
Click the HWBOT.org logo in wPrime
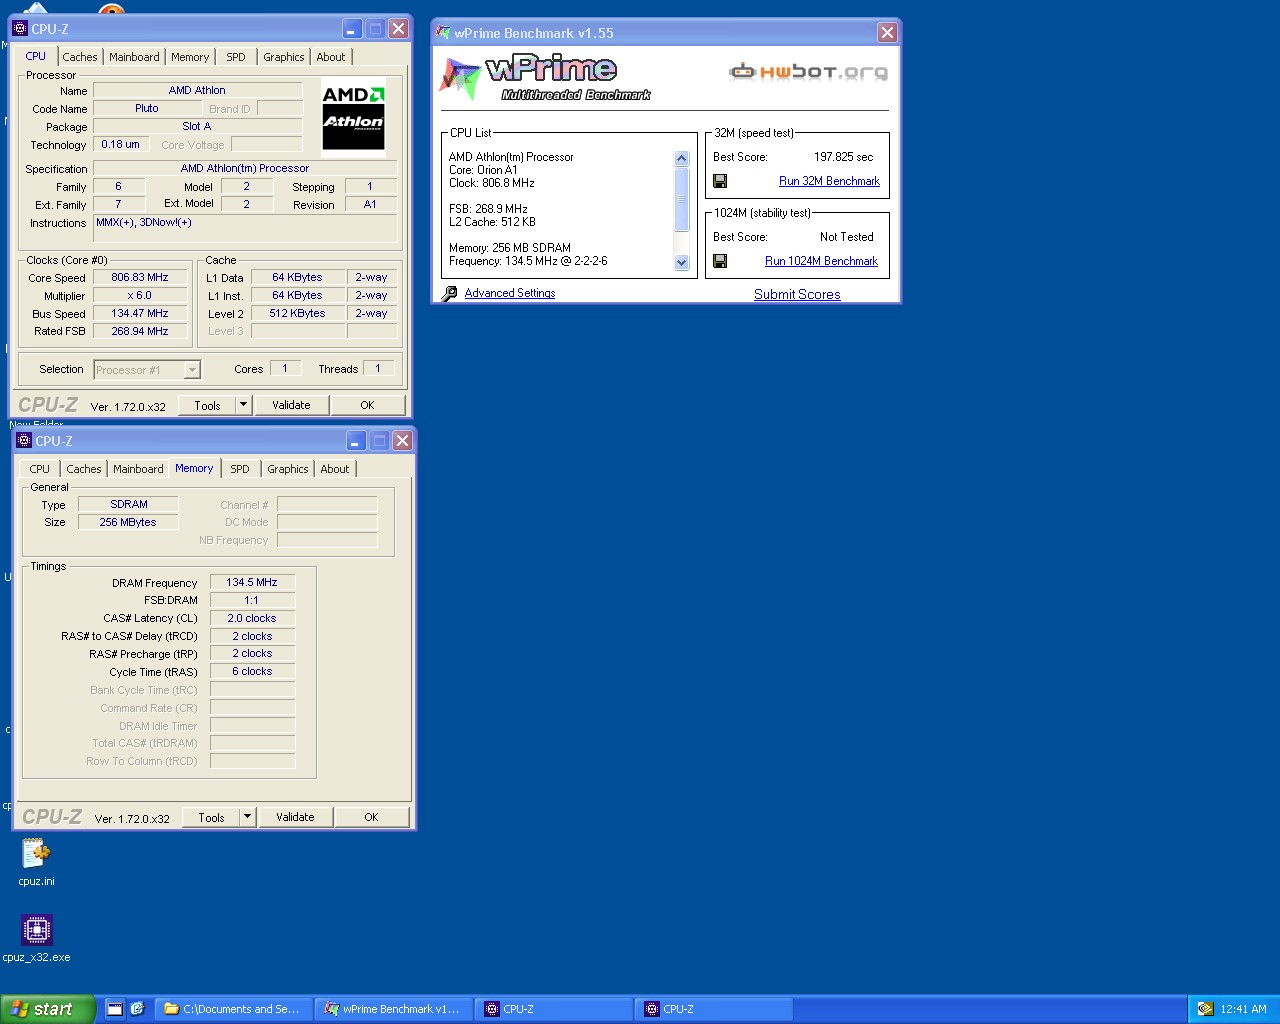[809, 72]
